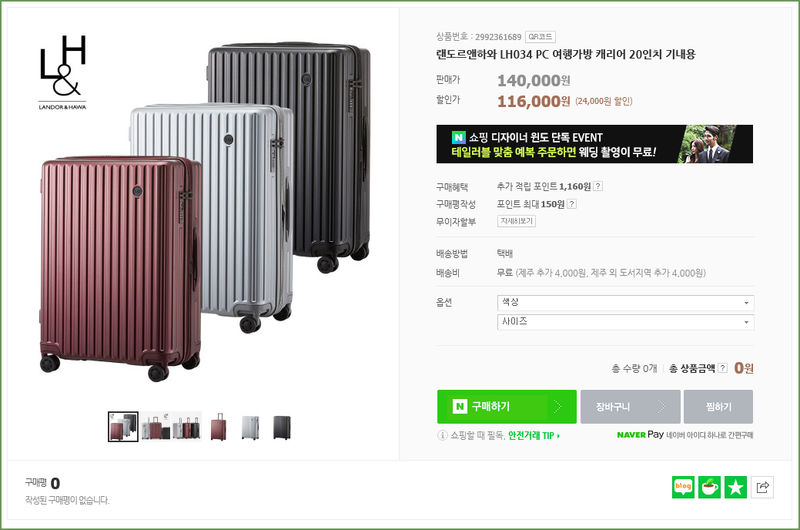Click help icon next to 총 상품금액
The height and width of the screenshot is (530, 800).
click(722, 368)
